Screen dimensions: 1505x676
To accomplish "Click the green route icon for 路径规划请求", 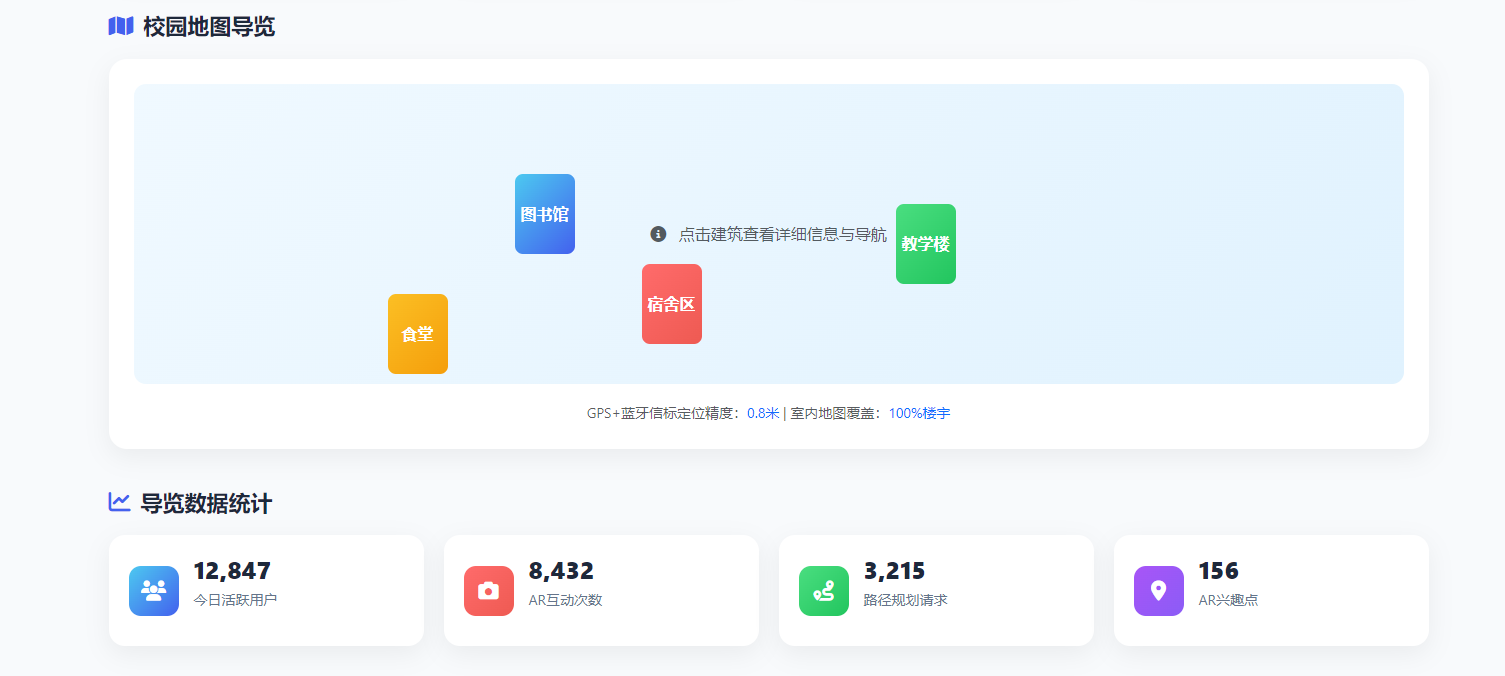I will click(x=824, y=591).
